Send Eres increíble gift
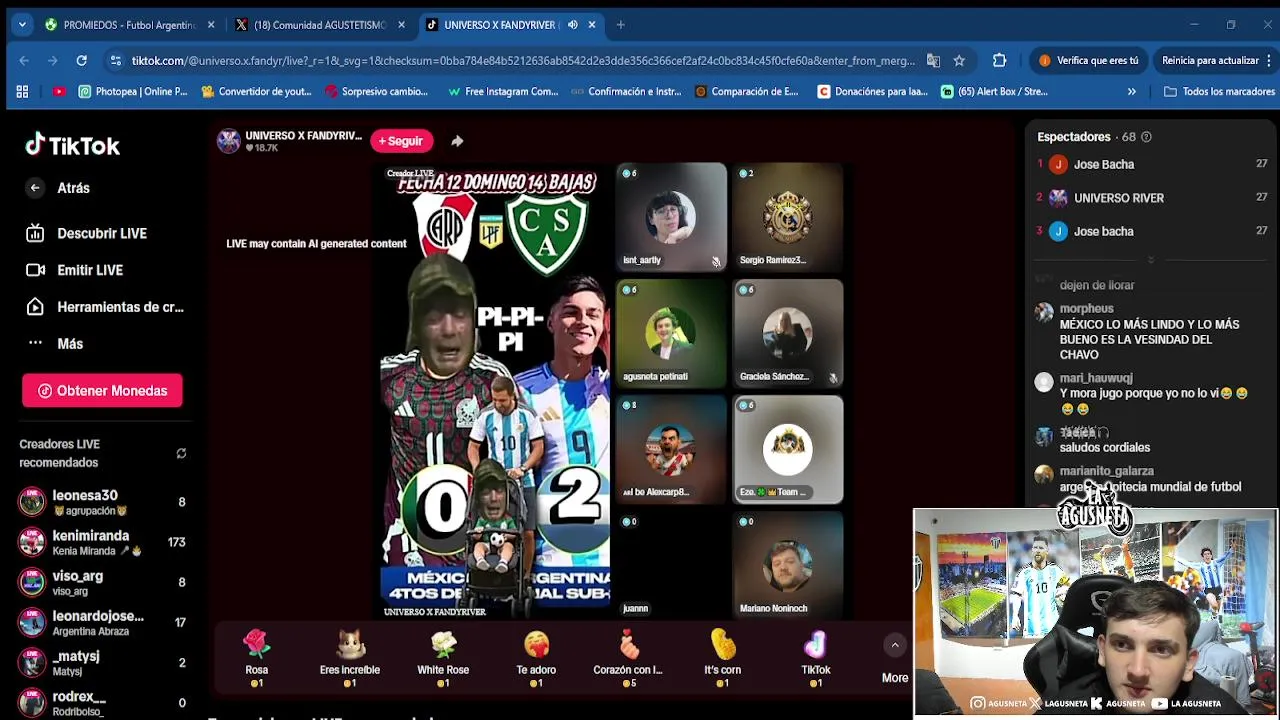 (350, 658)
